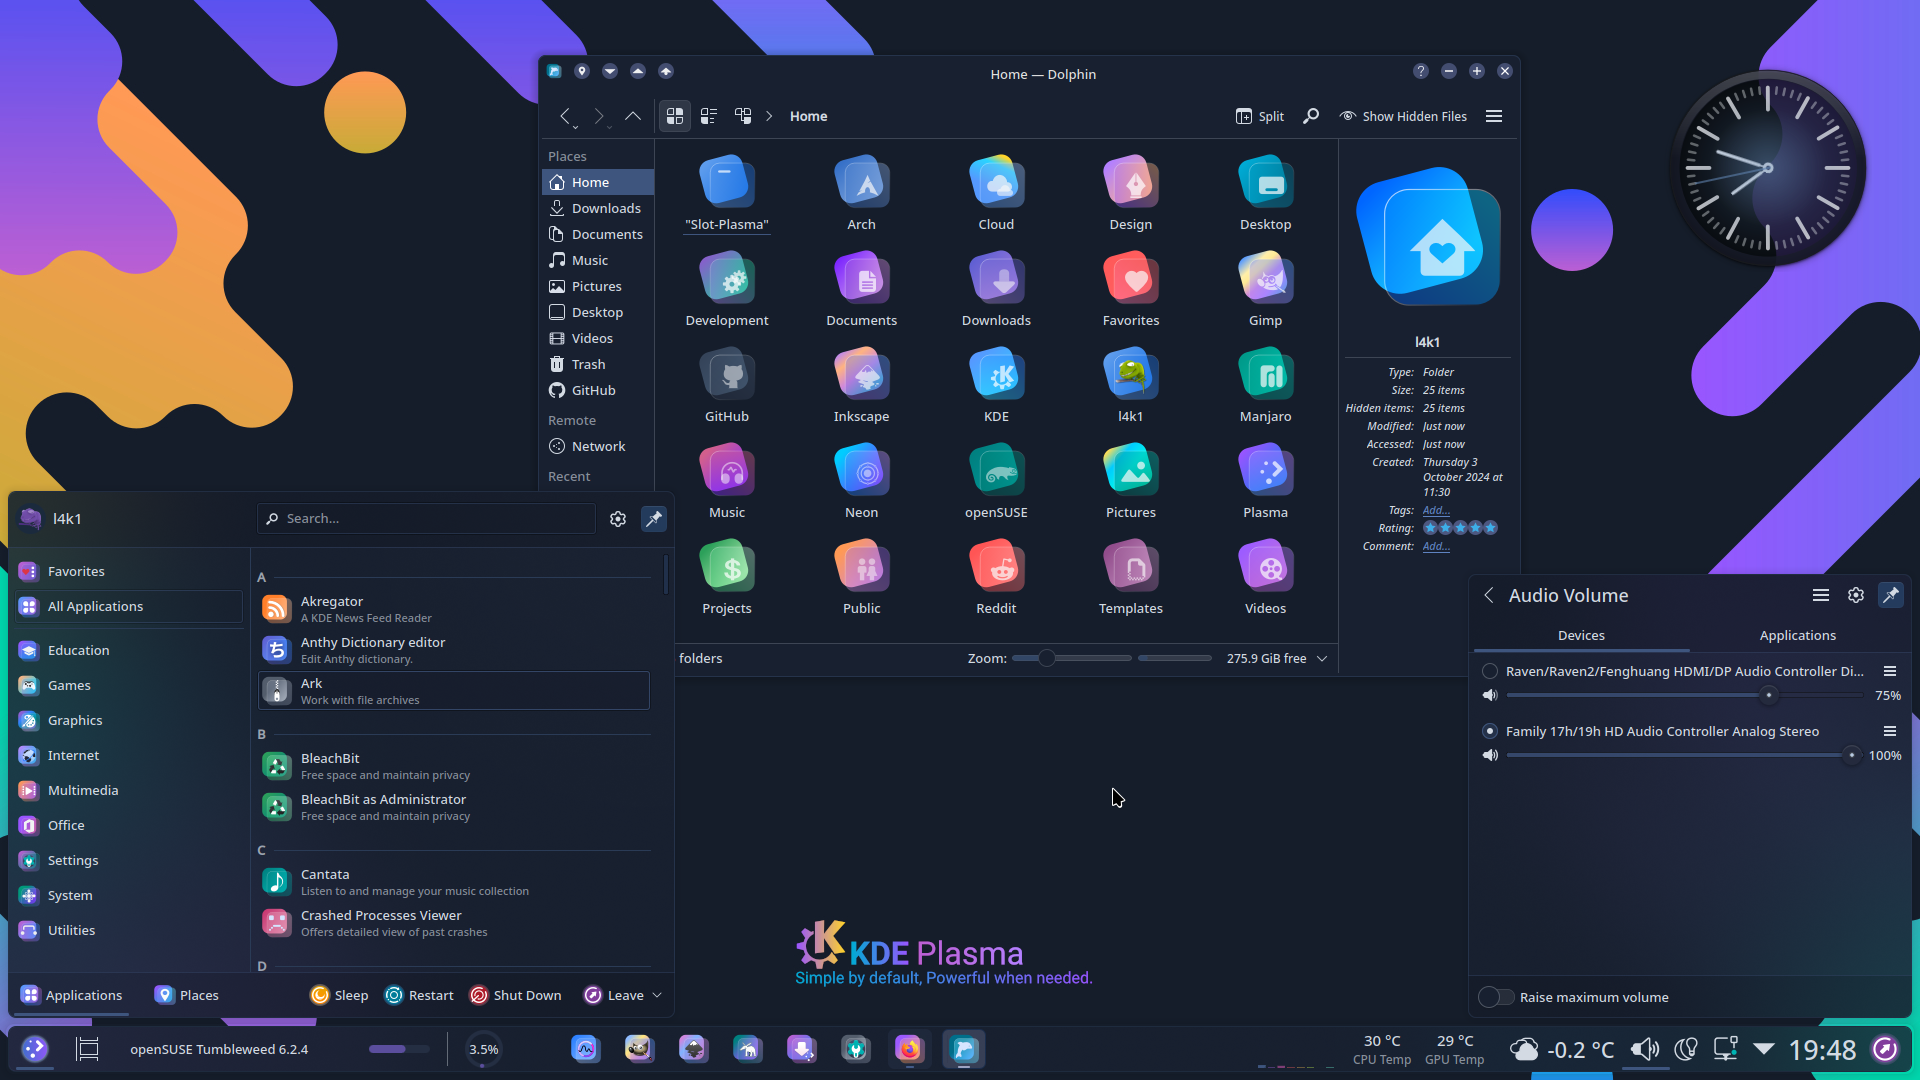Screen dimensions: 1920x1080
Task: Click the Restart button
Action: 420,995
